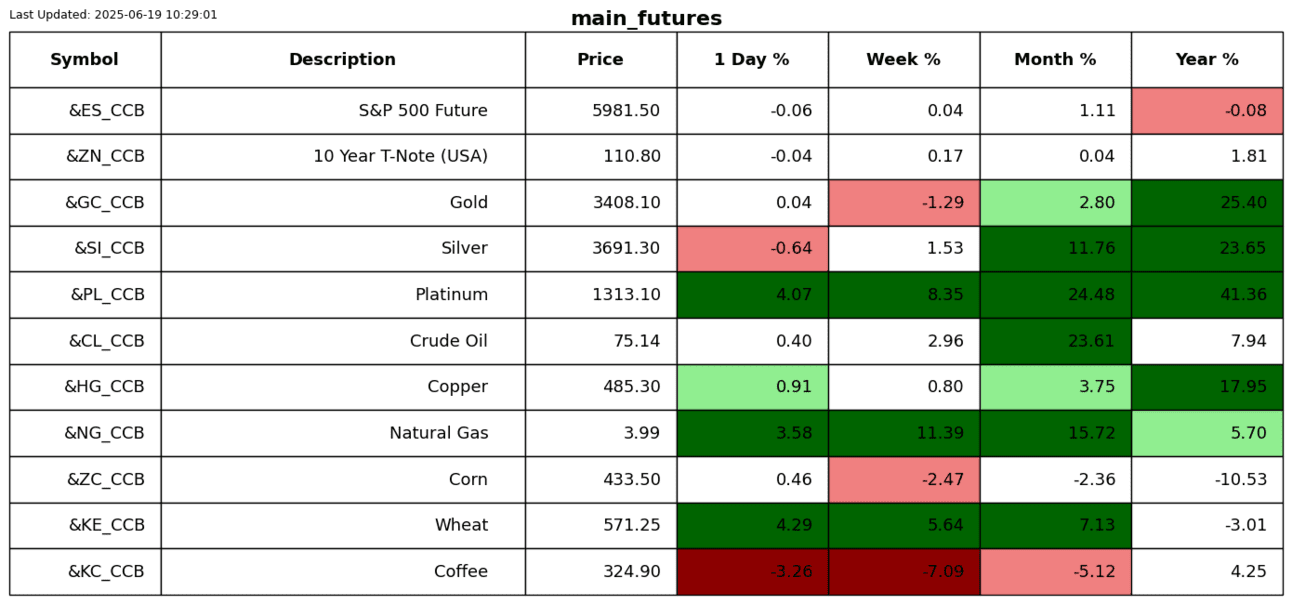Viewport: 1292px width, 604px height.
Task: Click the Symbol column header
Action: 85,60
